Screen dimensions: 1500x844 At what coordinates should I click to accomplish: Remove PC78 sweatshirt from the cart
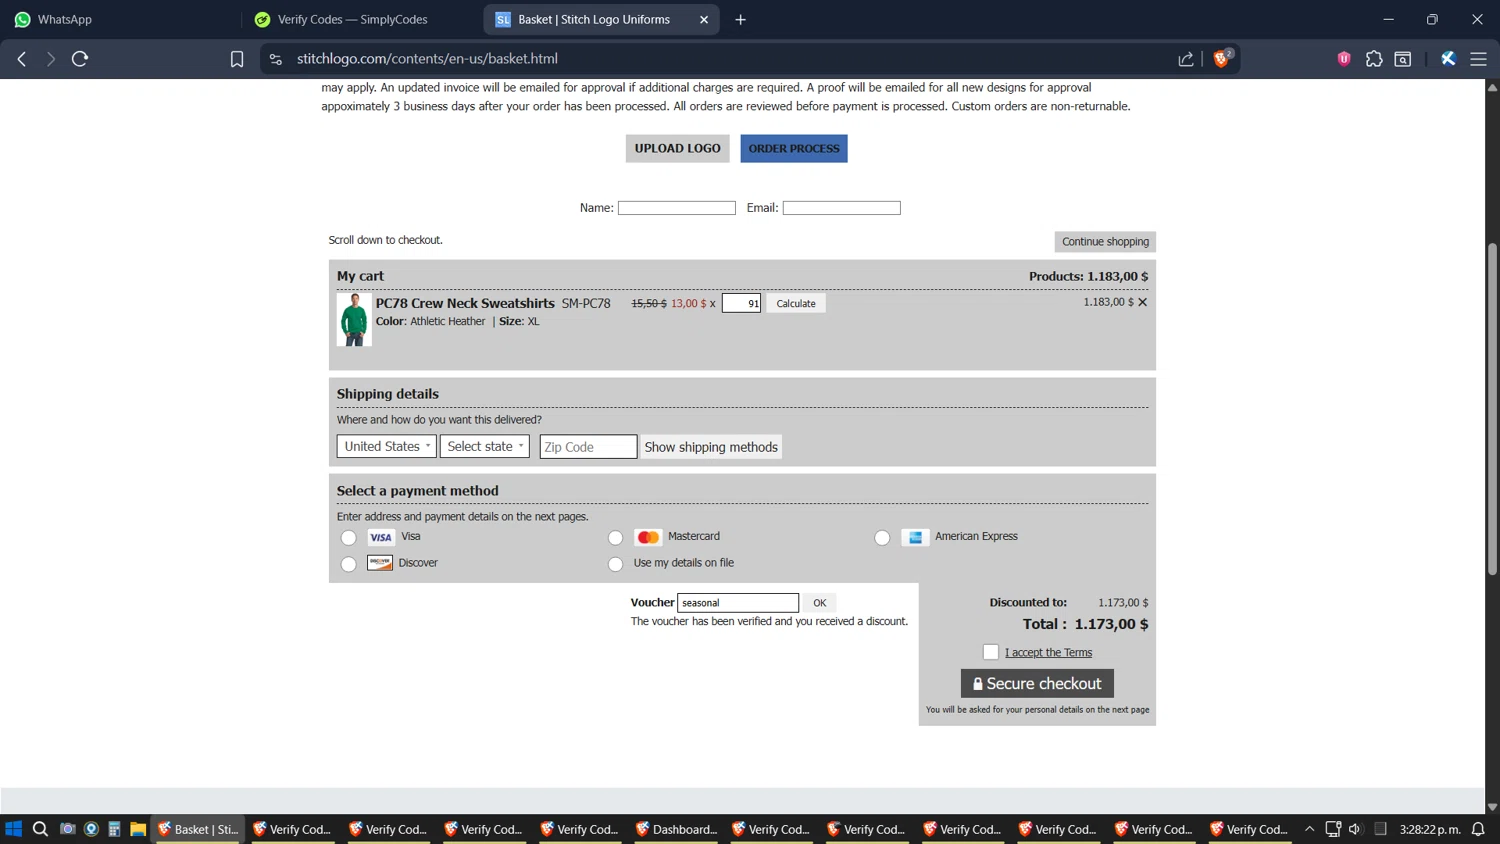1142,302
